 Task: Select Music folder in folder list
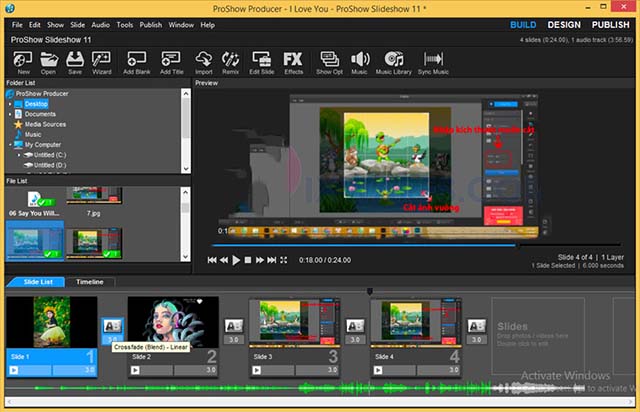[x=33, y=134]
